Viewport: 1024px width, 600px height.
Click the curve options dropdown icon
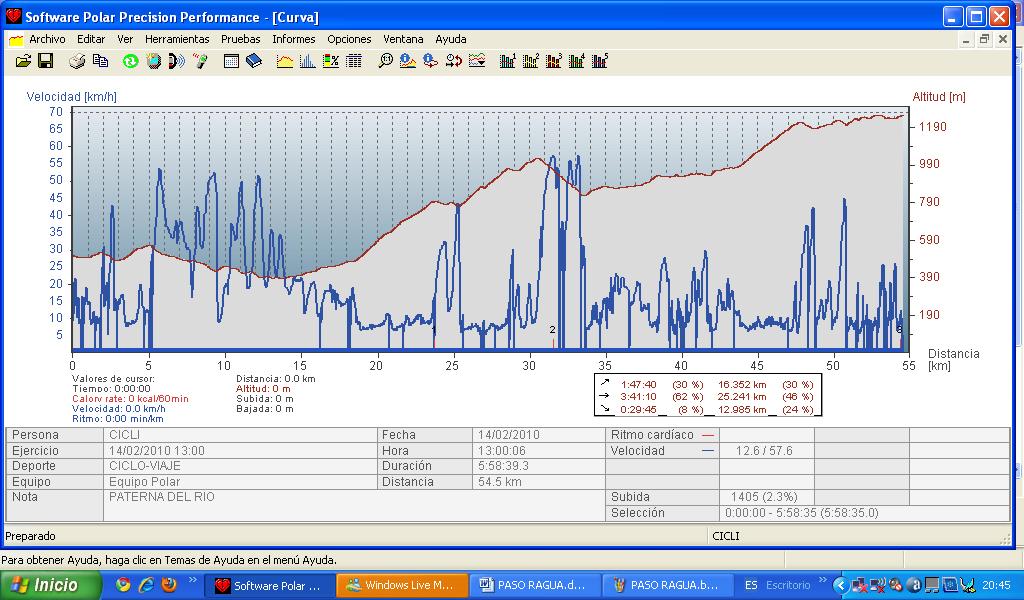click(477, 61)
